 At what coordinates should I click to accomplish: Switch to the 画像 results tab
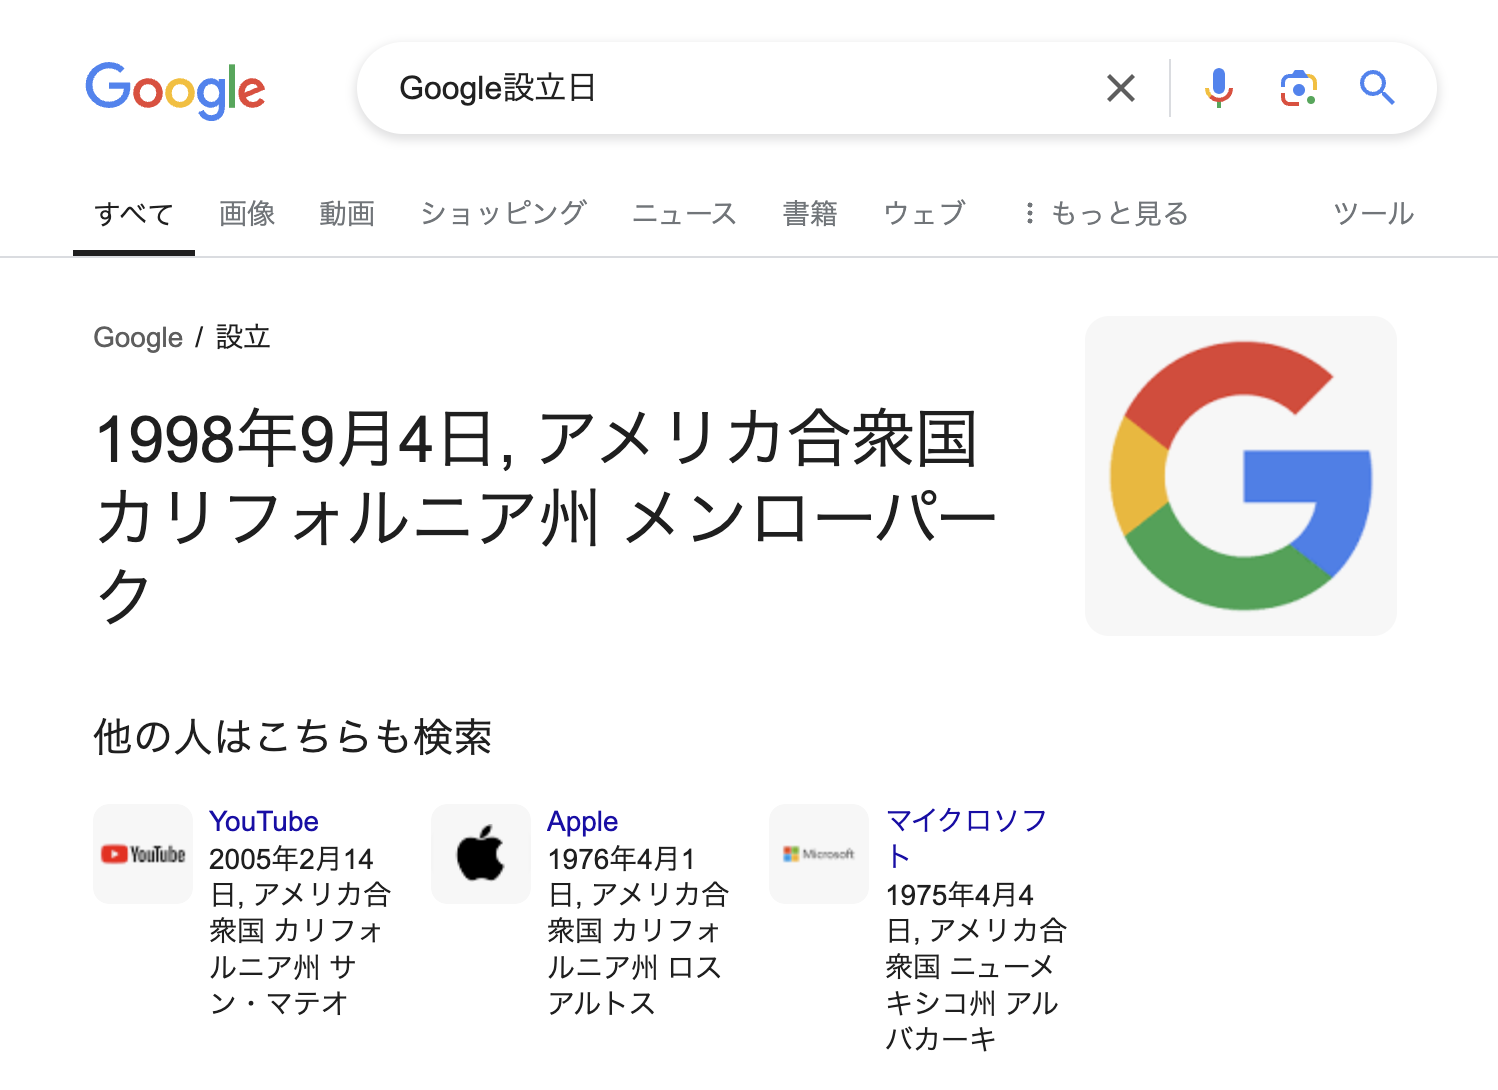click(246, 213)
